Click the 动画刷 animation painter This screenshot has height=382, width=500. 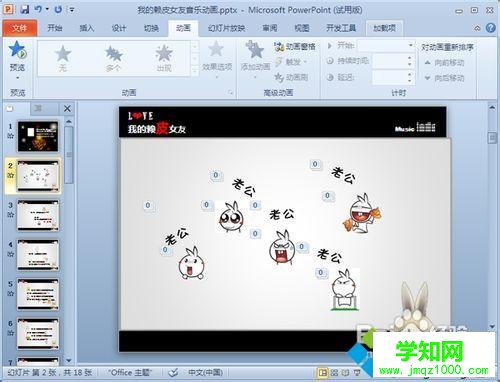pos(291,77)
